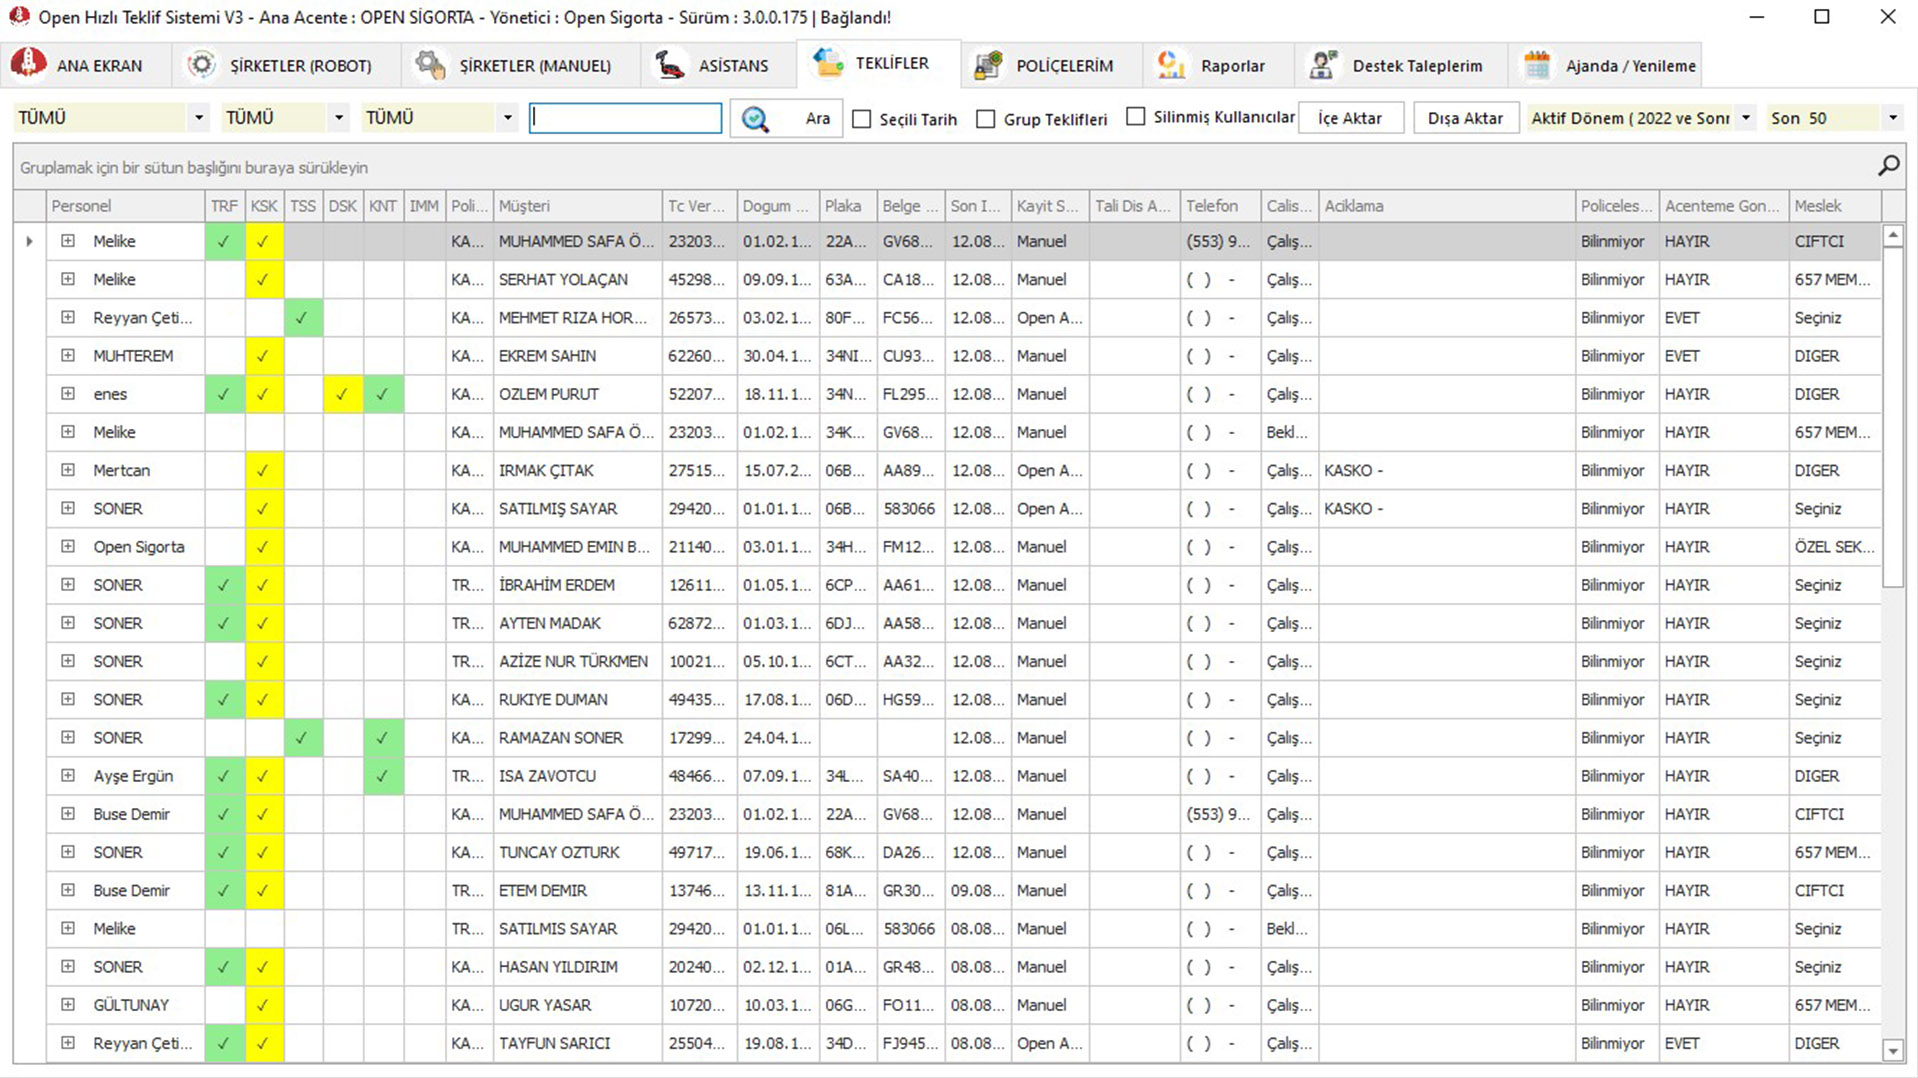1918x1078 pixels.
Task: Click the Raporlar chart icon
Action: pos(1171,65)
